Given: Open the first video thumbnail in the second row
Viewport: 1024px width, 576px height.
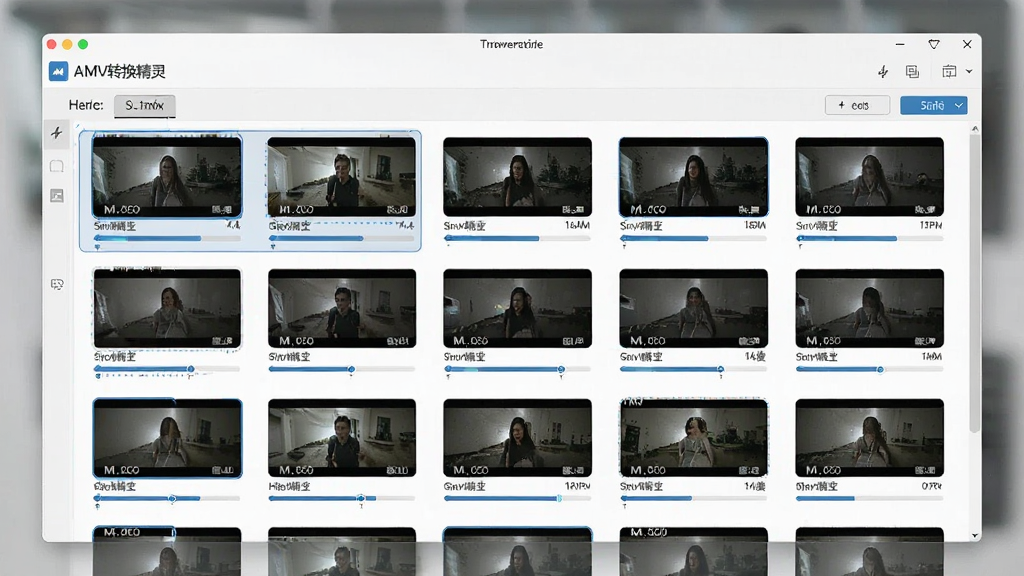Looking at the screenshot, I should (x=167, y=308).
